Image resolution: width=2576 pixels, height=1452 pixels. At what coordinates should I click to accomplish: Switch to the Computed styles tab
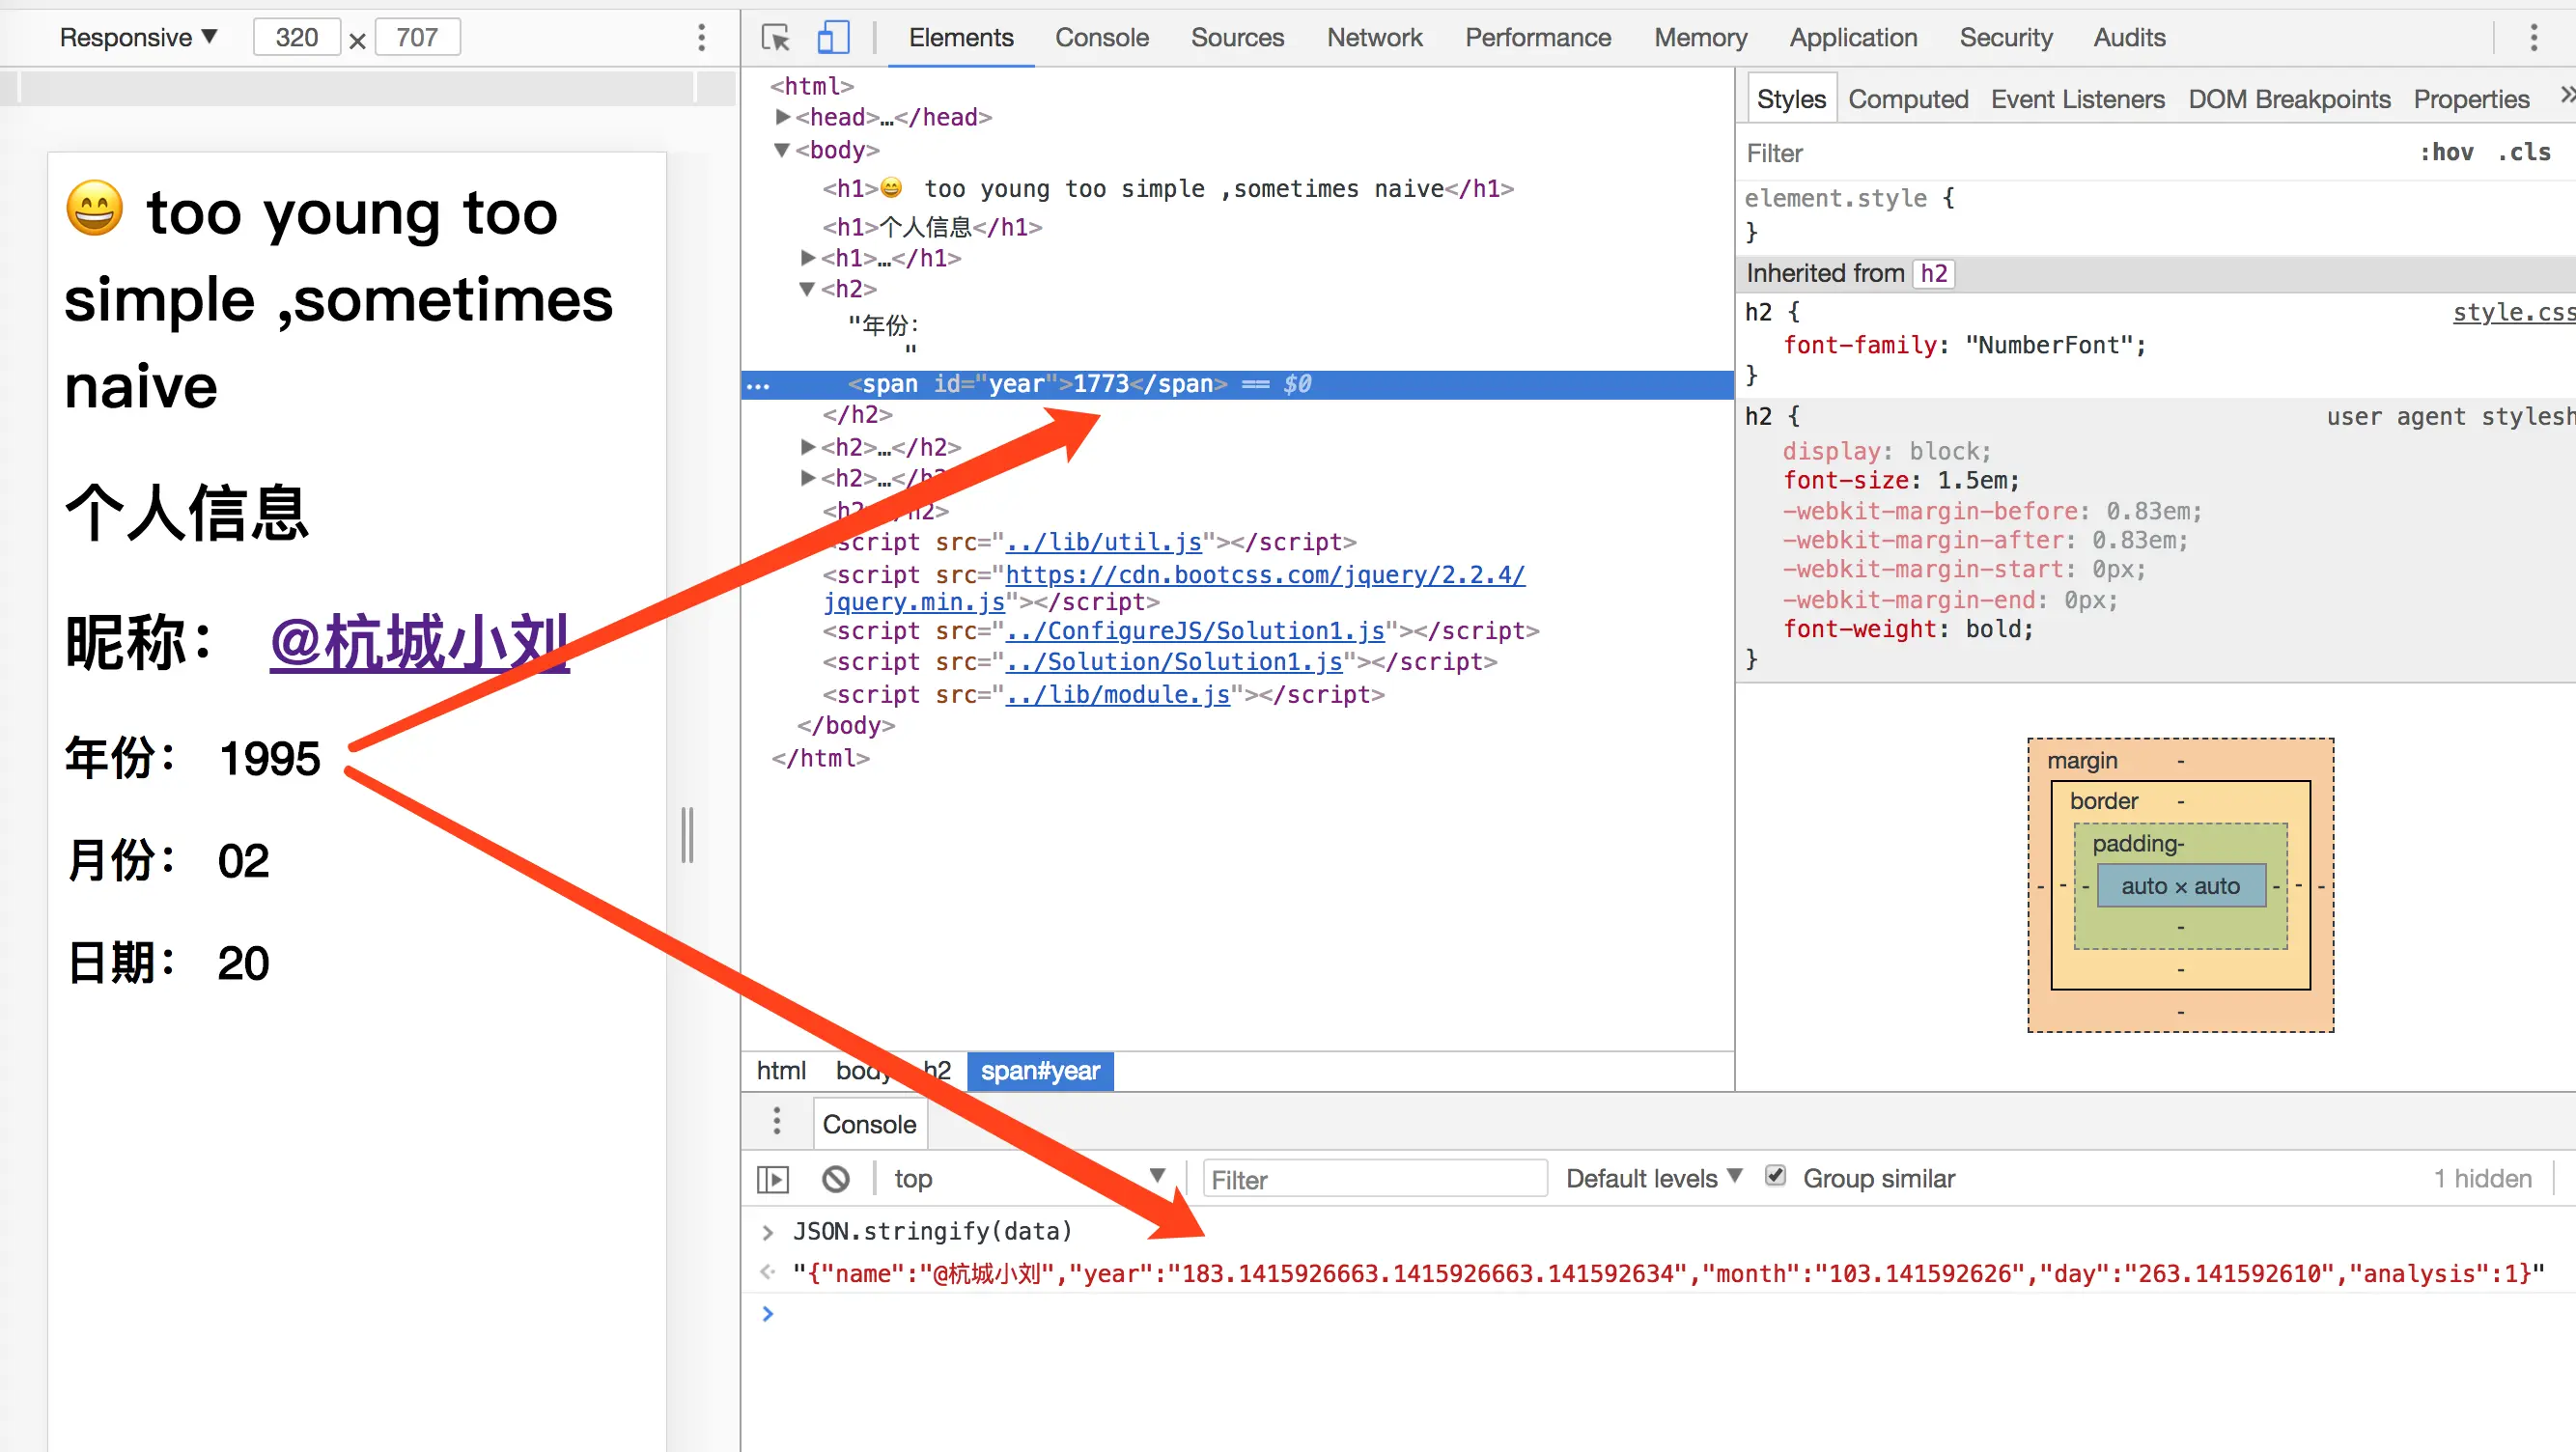pyautogui.click(x=1907, y=99)
